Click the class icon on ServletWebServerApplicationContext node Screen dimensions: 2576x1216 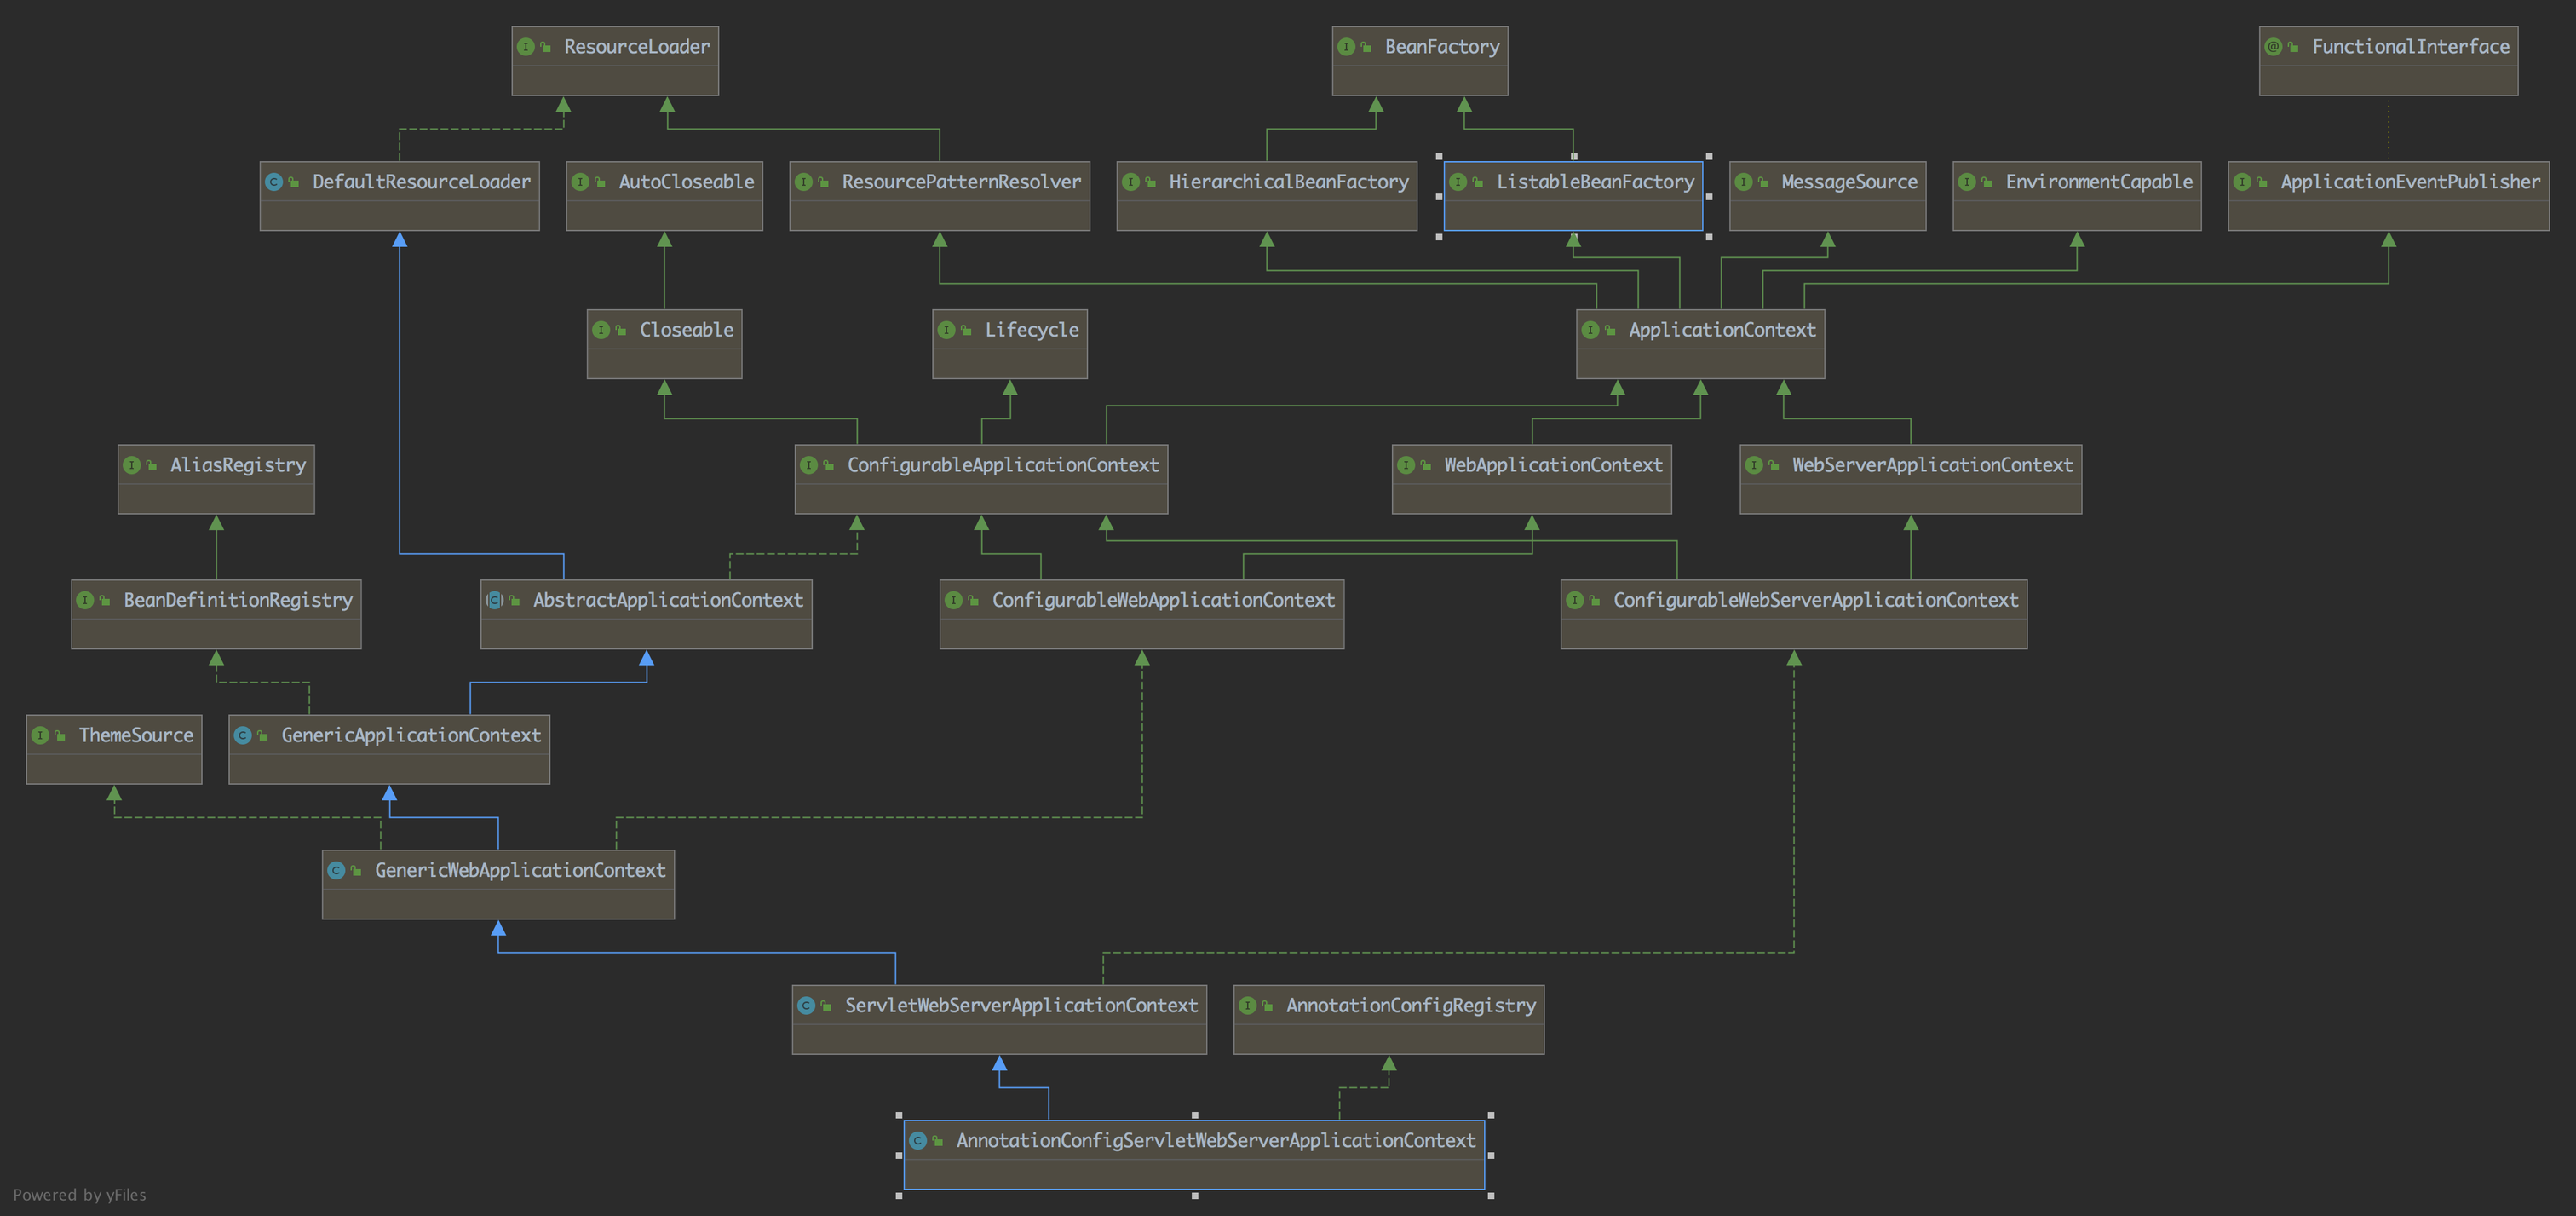click(806, 1006)
